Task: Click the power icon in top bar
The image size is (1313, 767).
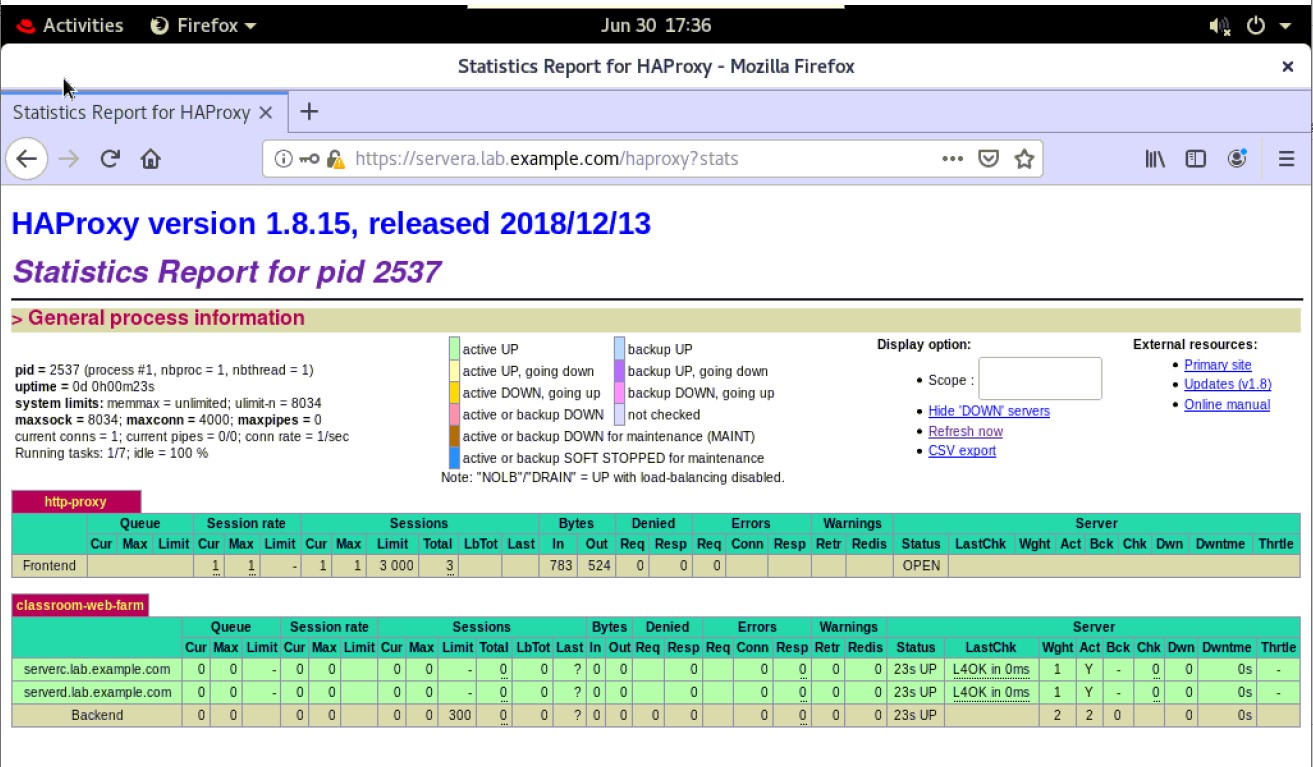Action: 1257,26
